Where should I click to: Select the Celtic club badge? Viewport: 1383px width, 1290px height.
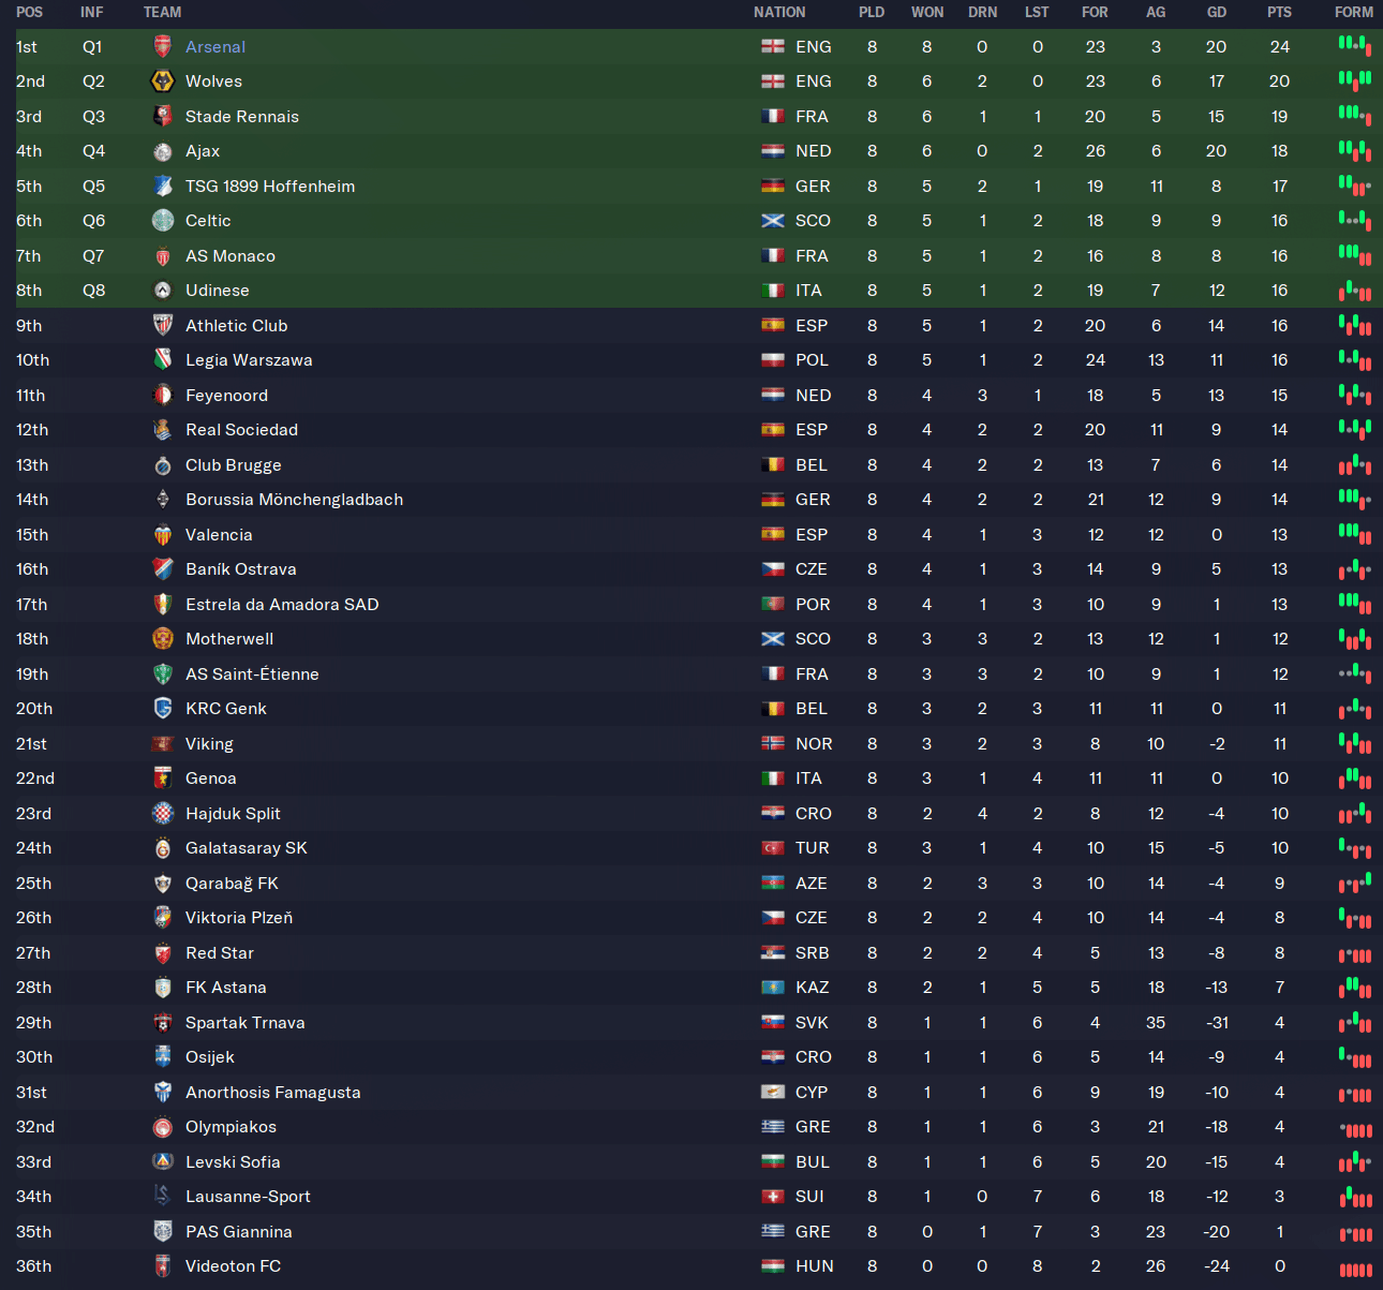coord(162,221)
